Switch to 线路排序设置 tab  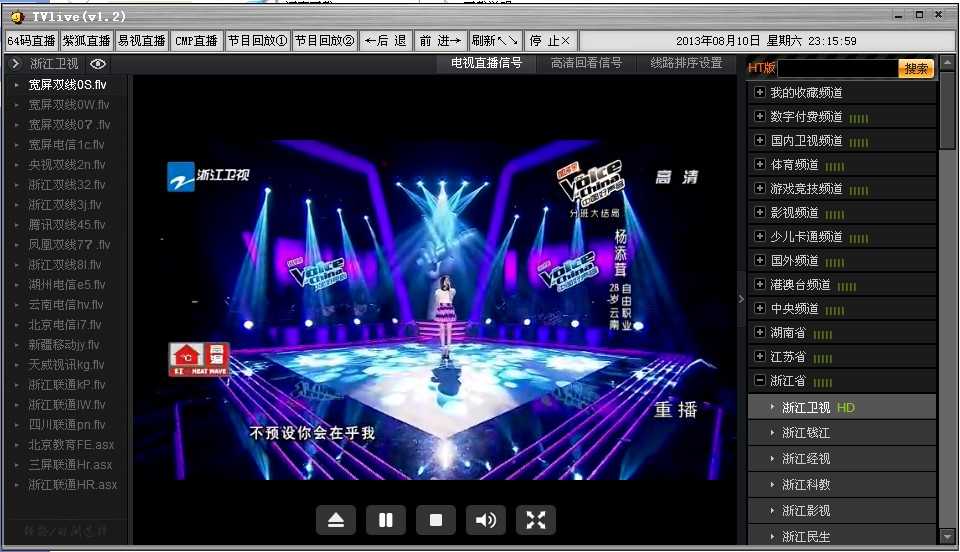686,63
